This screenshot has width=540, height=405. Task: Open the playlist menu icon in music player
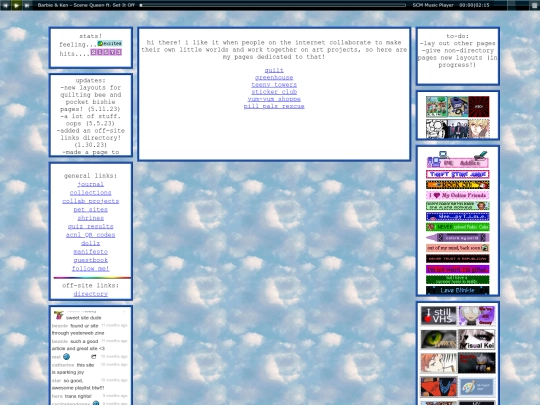tap(534, 5)
